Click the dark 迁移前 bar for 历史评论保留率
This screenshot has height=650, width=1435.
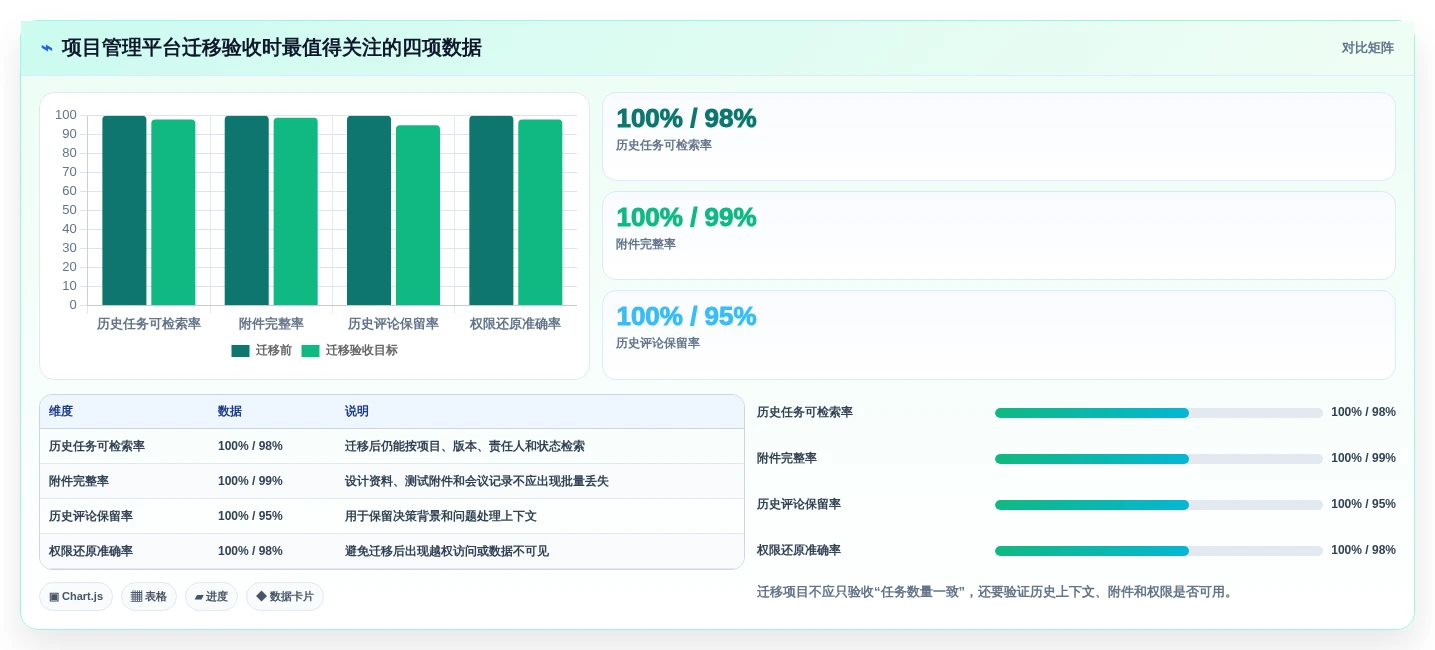tap(369, 211)
